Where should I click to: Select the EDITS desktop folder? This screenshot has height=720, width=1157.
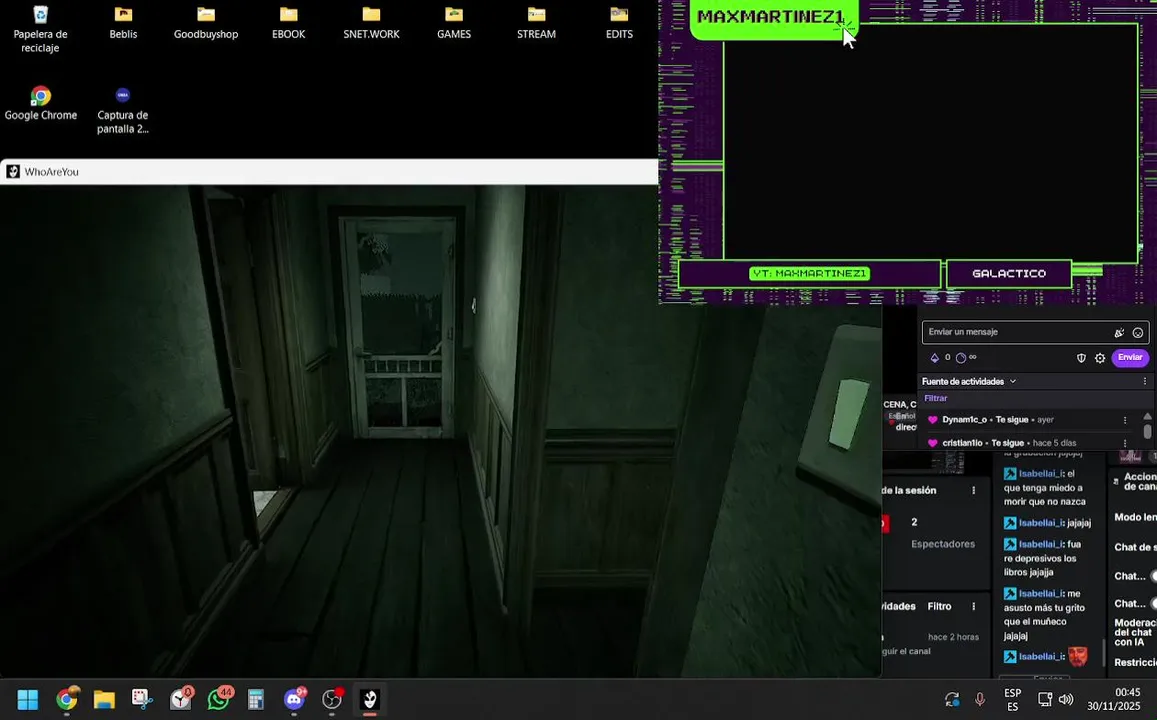tap(619, 22)
